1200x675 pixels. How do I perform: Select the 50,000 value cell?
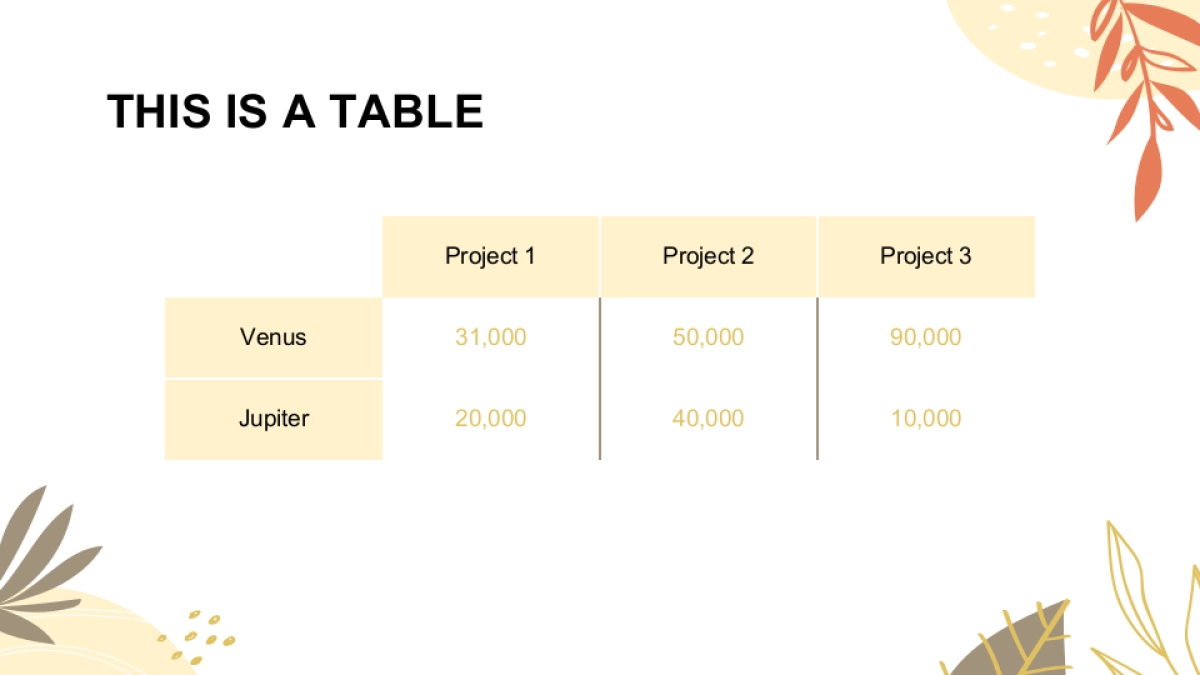coord(708,337)
